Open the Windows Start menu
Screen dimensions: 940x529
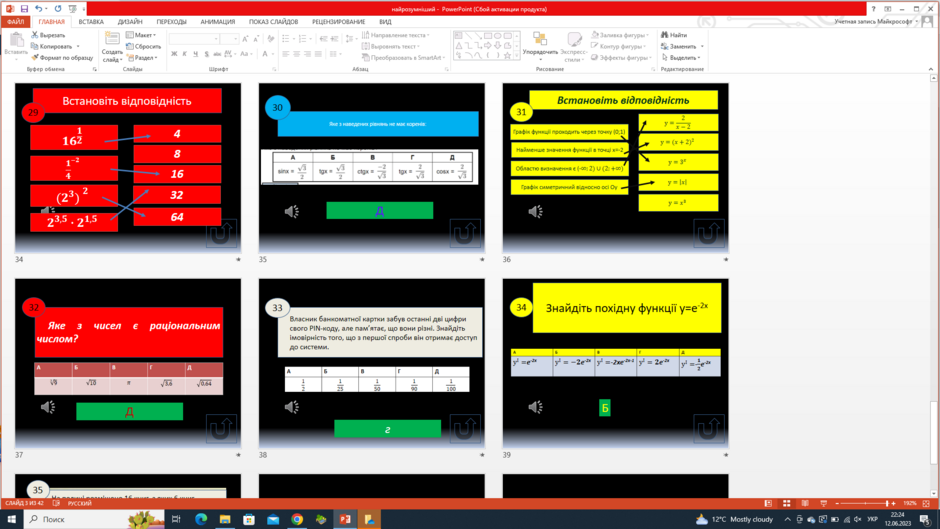pos(11,519)
